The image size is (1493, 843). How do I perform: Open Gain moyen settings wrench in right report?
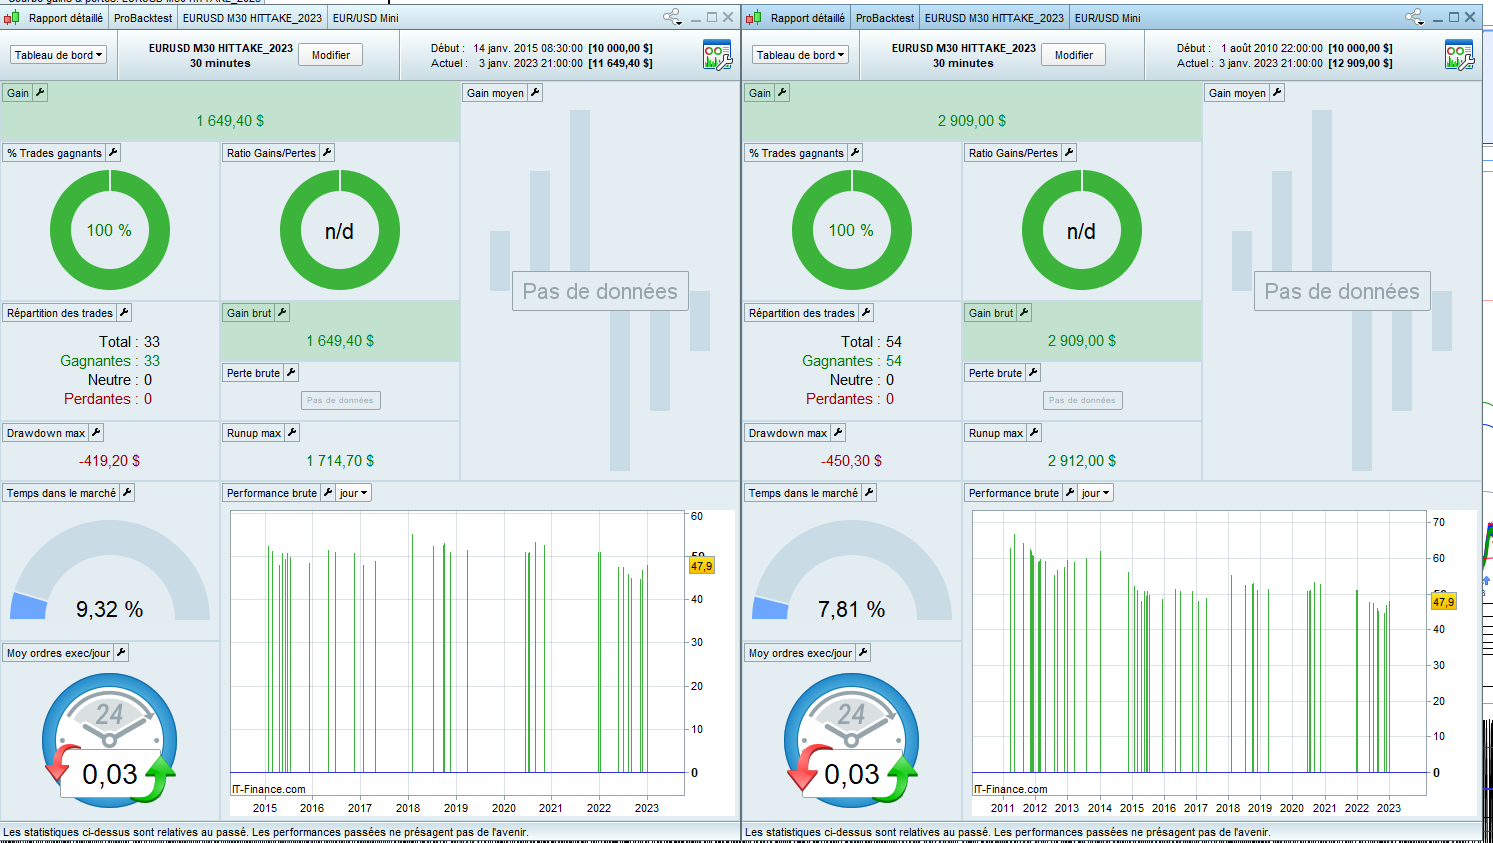tap(1277, 93)
